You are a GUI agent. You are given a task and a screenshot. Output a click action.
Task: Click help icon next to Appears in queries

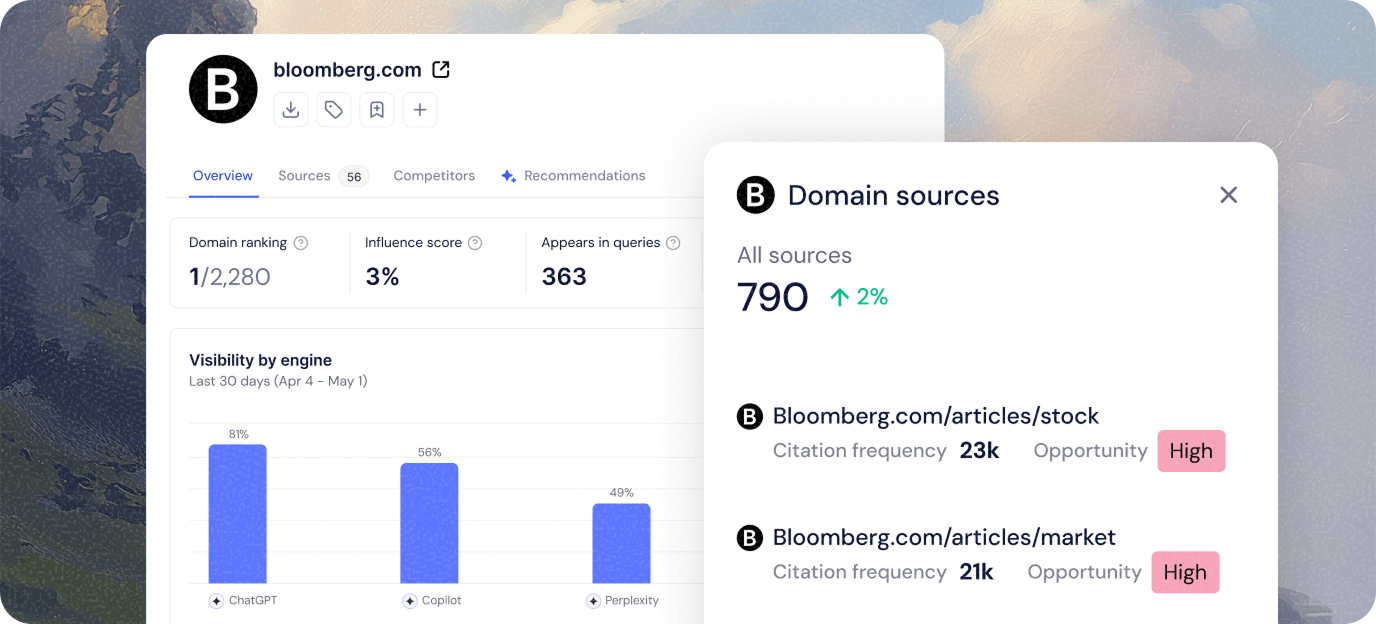(x=673, y=243)
